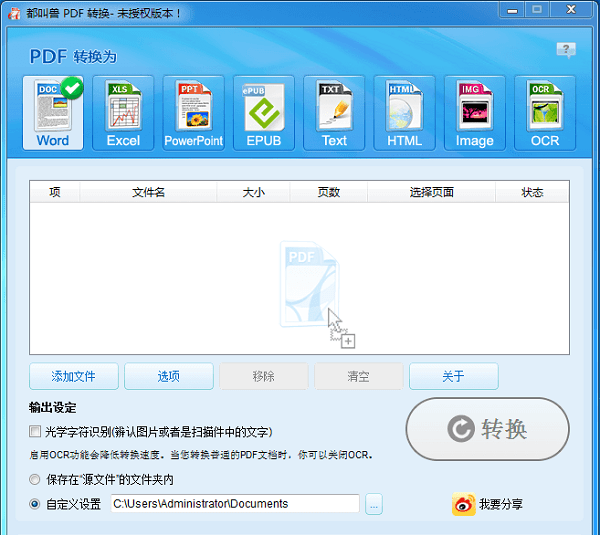Open the 关于 about button
The height and width of the screenshot is (535, 600).
pyautogui.click(x=454, y=377)
